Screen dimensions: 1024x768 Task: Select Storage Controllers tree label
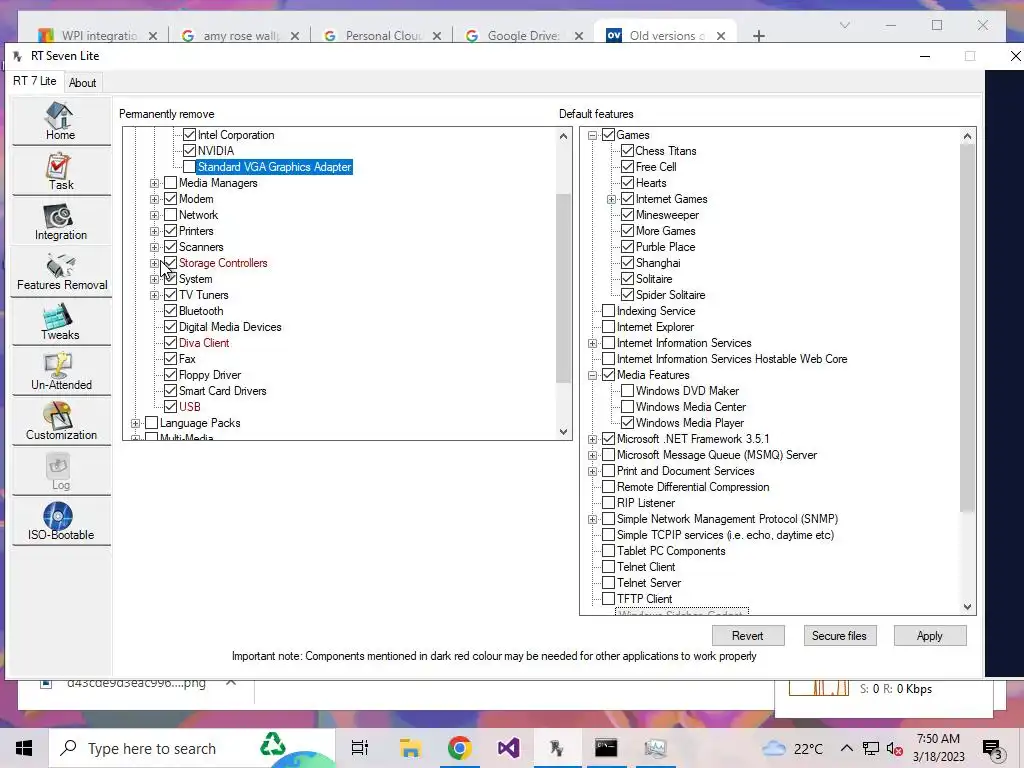(223, 263)
